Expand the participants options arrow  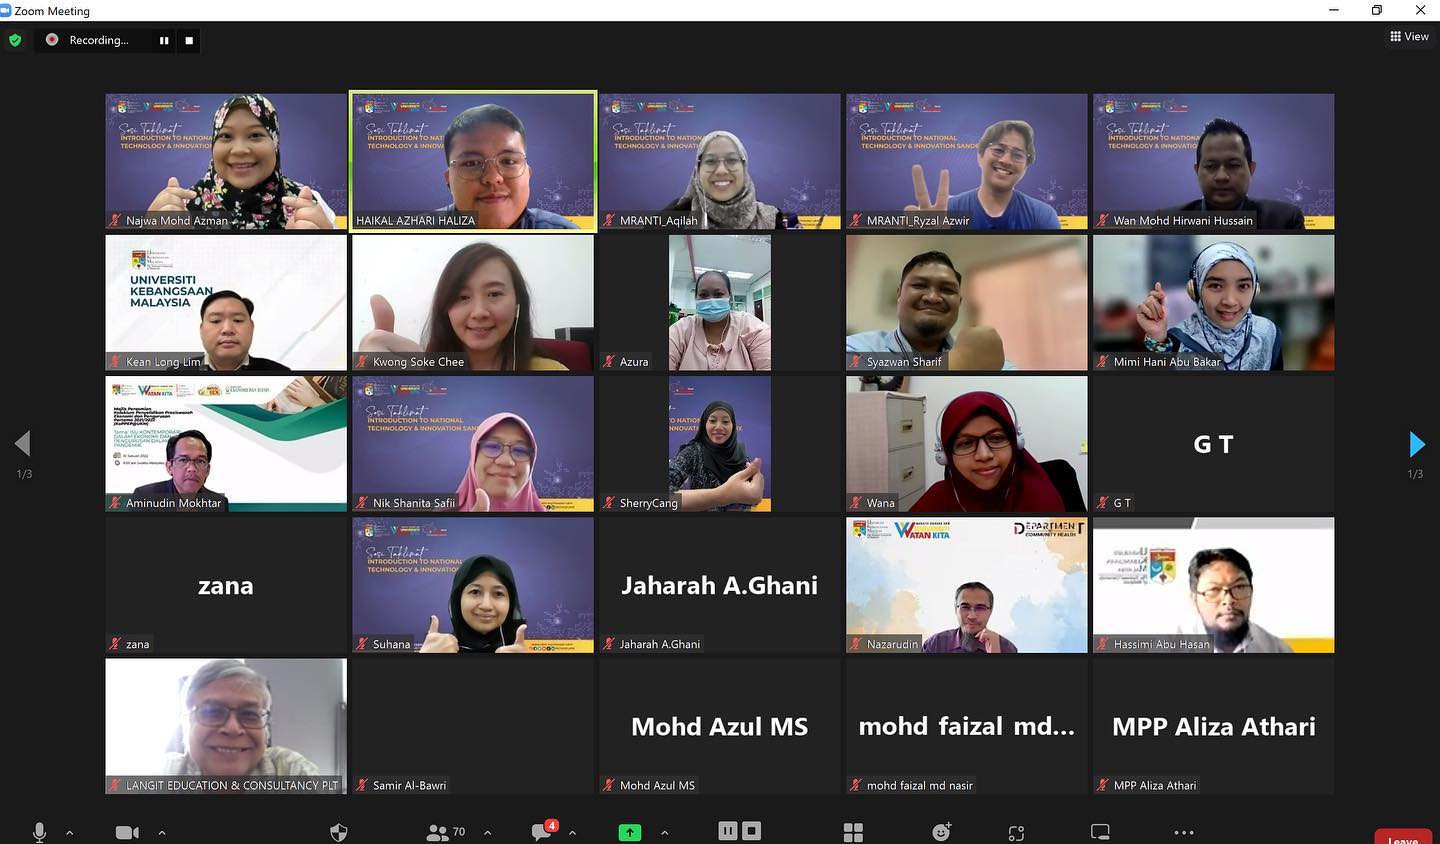coord(487,832)
